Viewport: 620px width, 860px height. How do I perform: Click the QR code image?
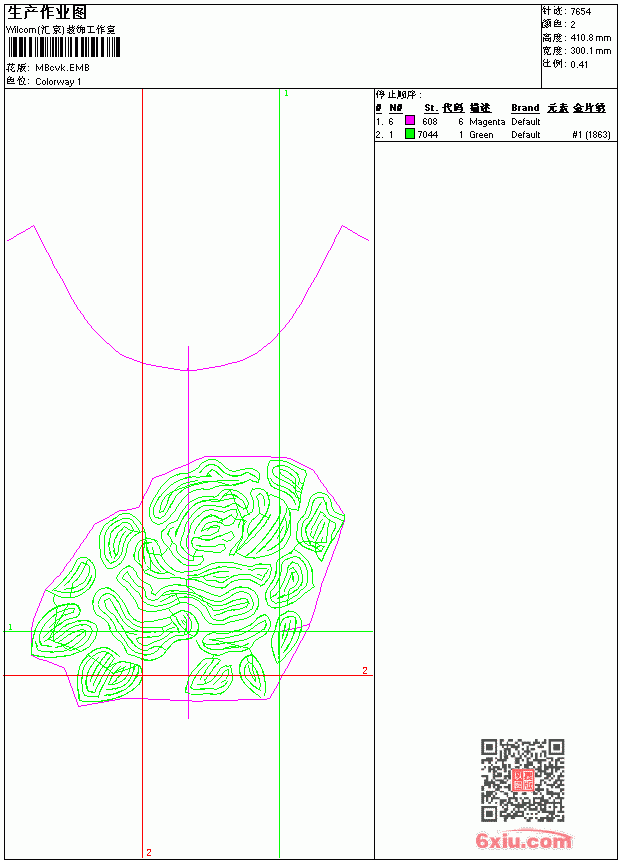(522, 780)
